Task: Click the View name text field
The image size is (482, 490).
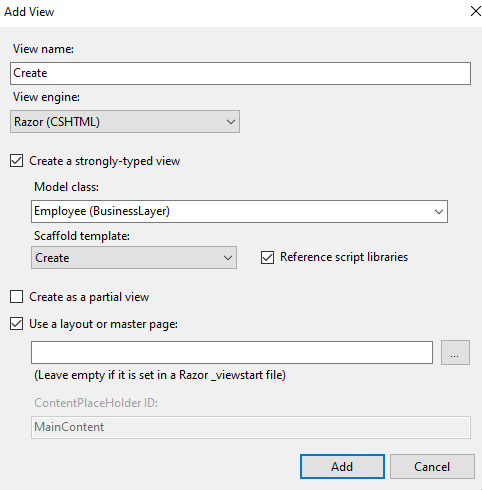Action: pyautogui.click(x=240, y=73)
